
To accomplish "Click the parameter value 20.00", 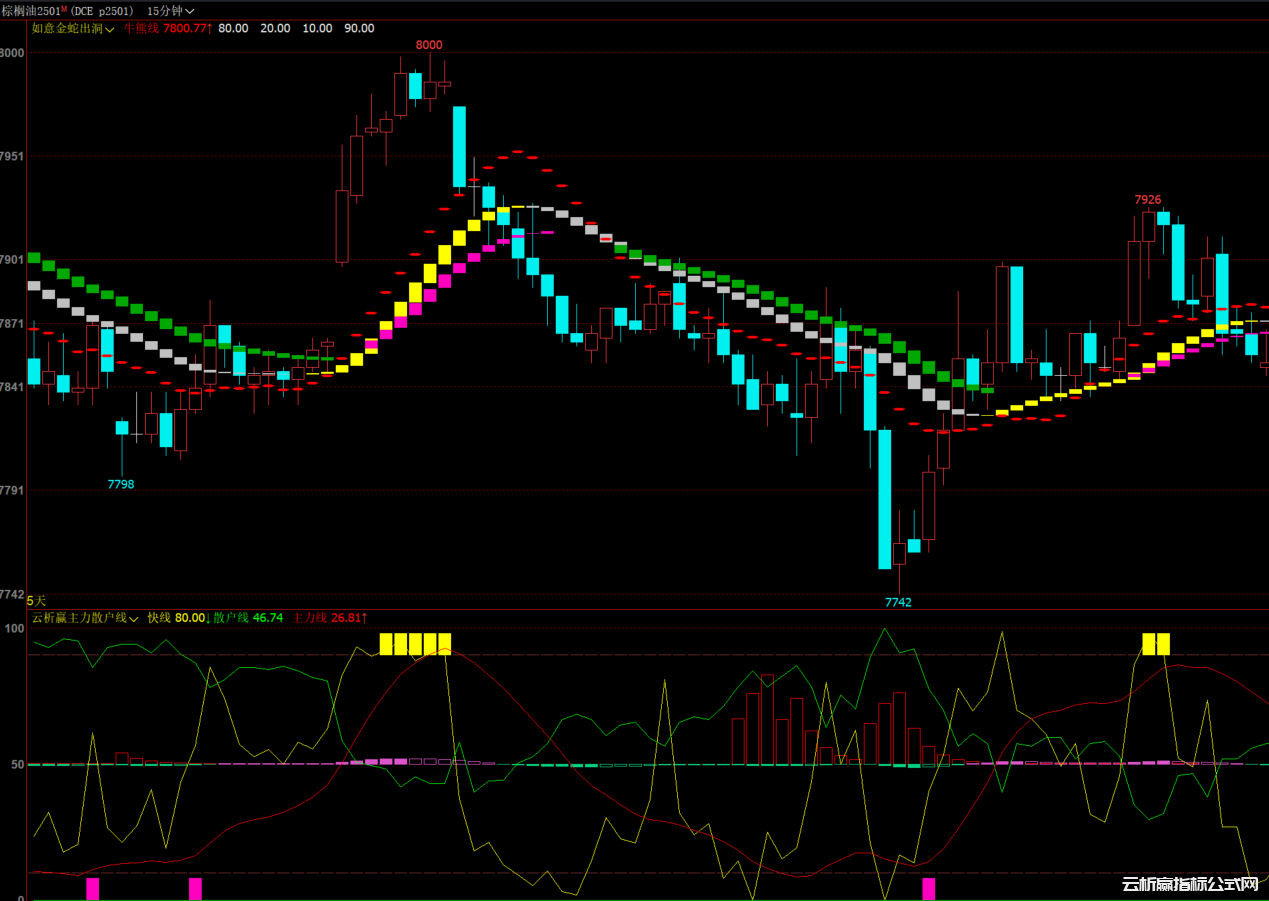I will tap(275, 28).
